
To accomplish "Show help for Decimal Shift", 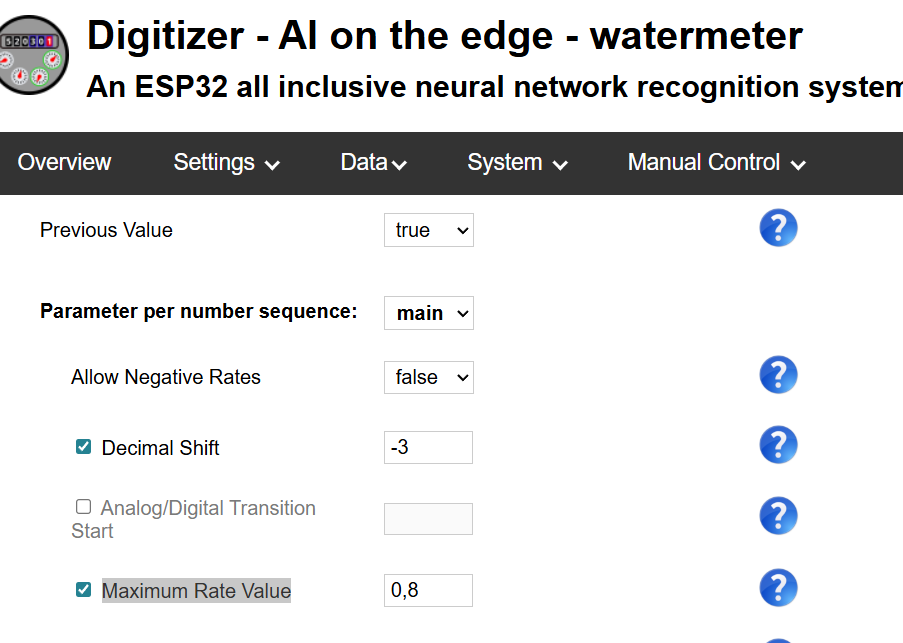I will (x=778, y=445).
